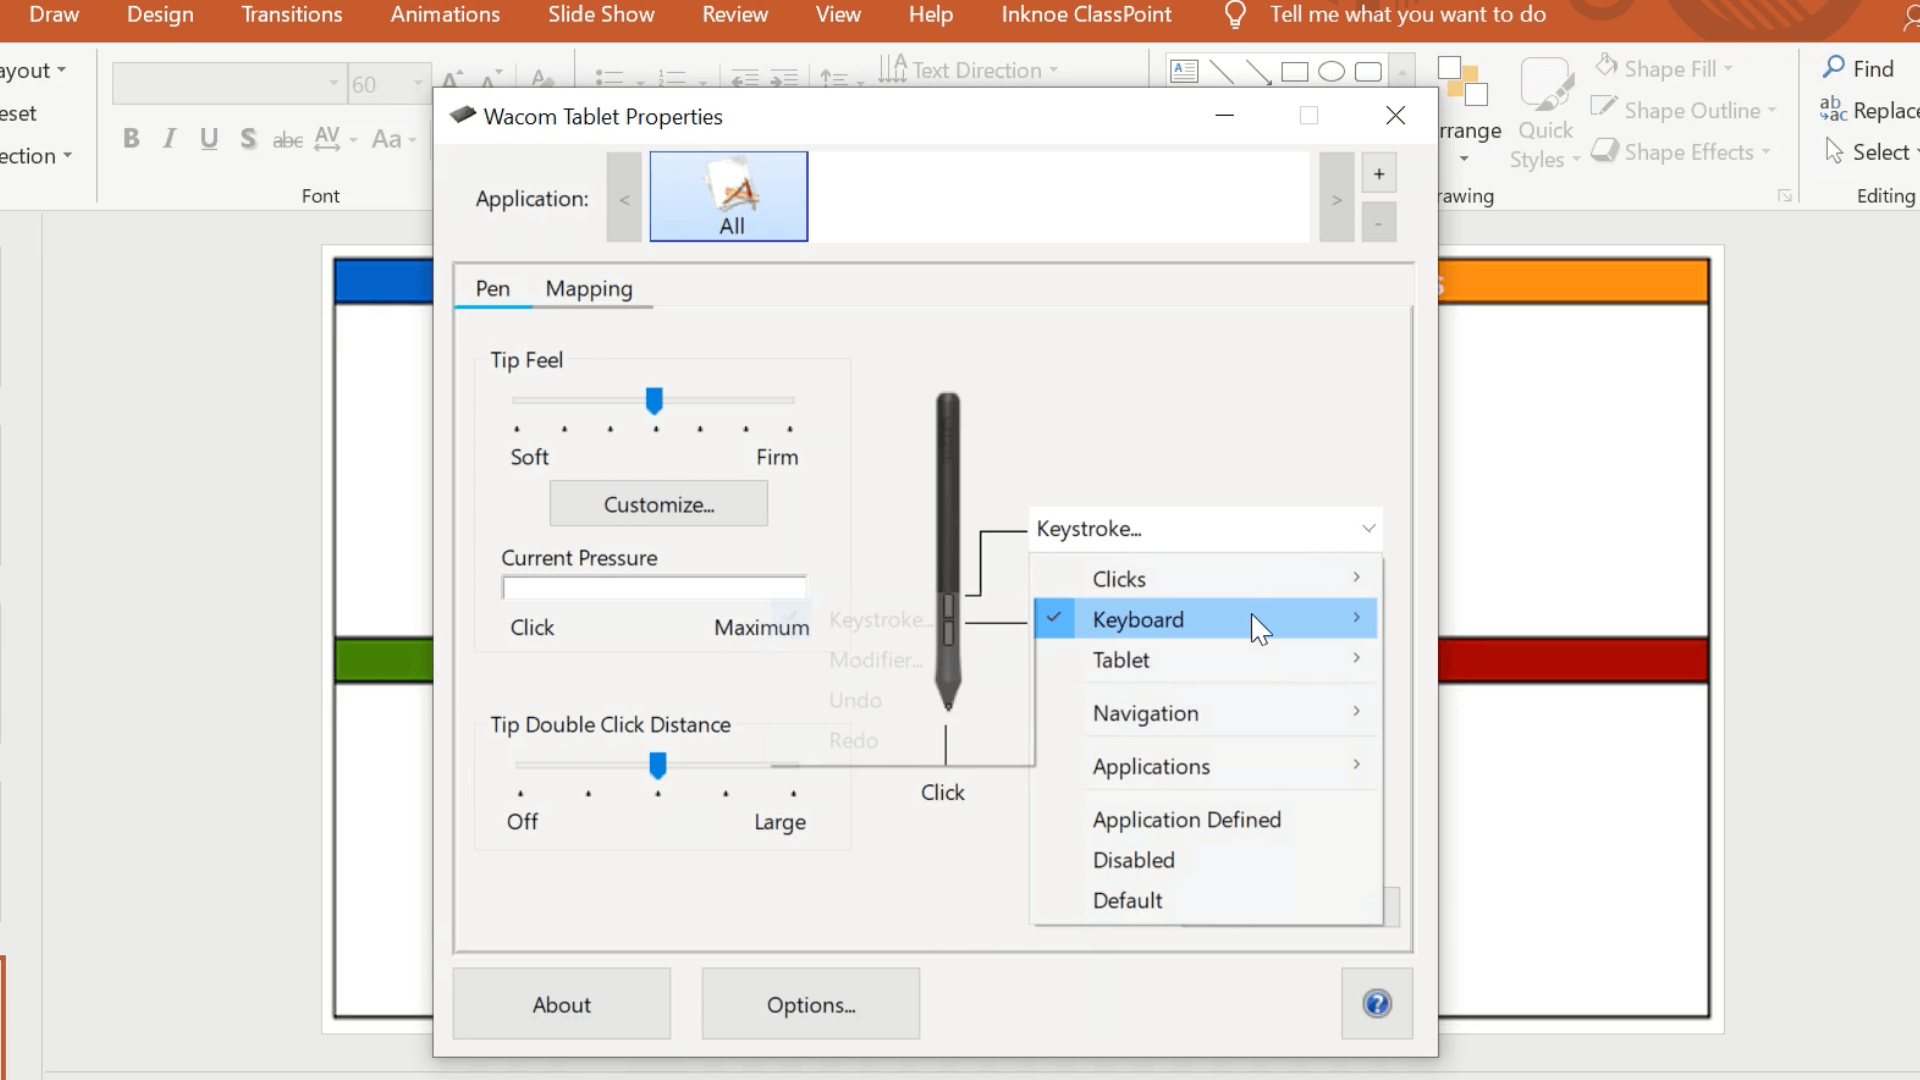This screenshot has width=1920, height=1080.
Task: Select the Text Box shape icon
Action: pyautogui.click(x=1184, y=71)
